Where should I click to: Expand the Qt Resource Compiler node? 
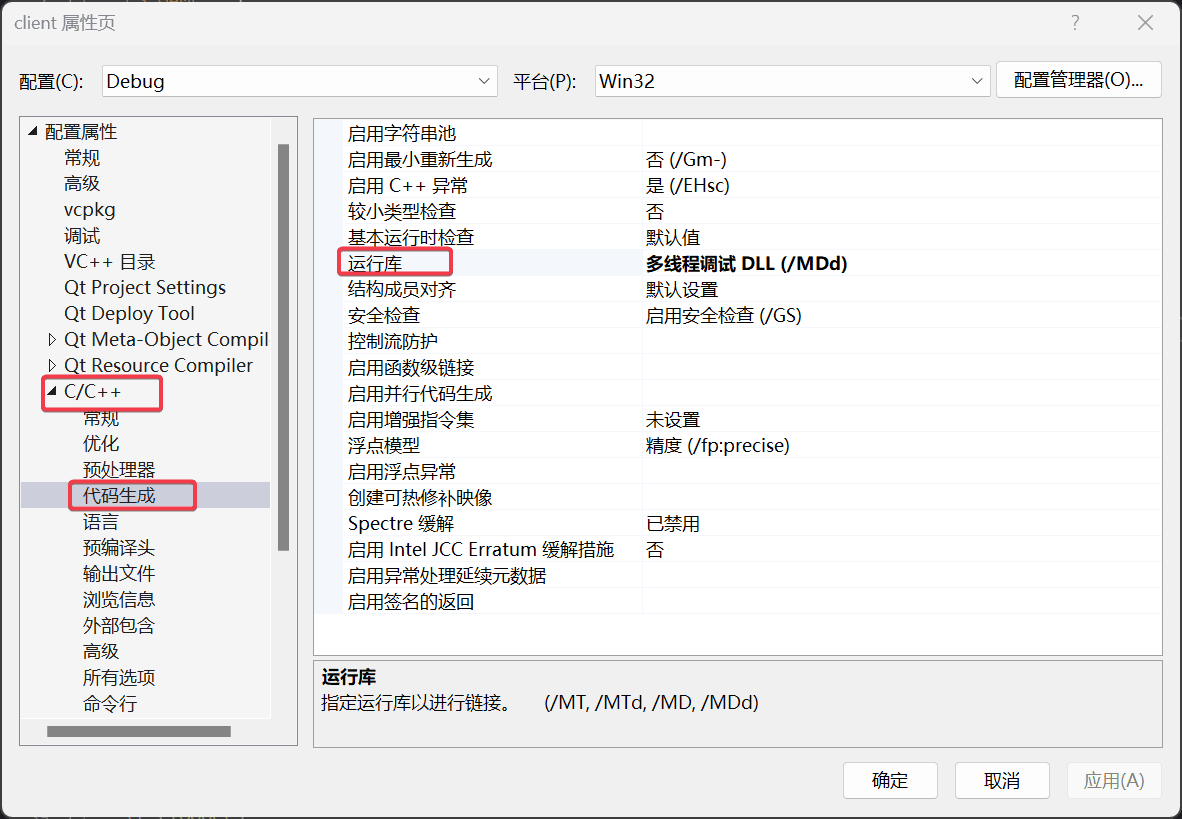tap(52, 366)
